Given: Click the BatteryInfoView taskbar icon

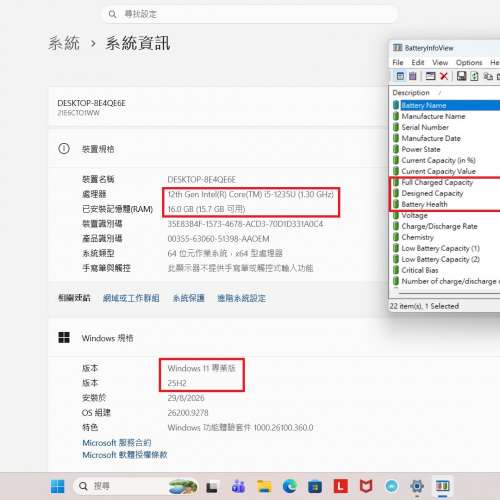Looking at the screenshot, I should 443,486.
